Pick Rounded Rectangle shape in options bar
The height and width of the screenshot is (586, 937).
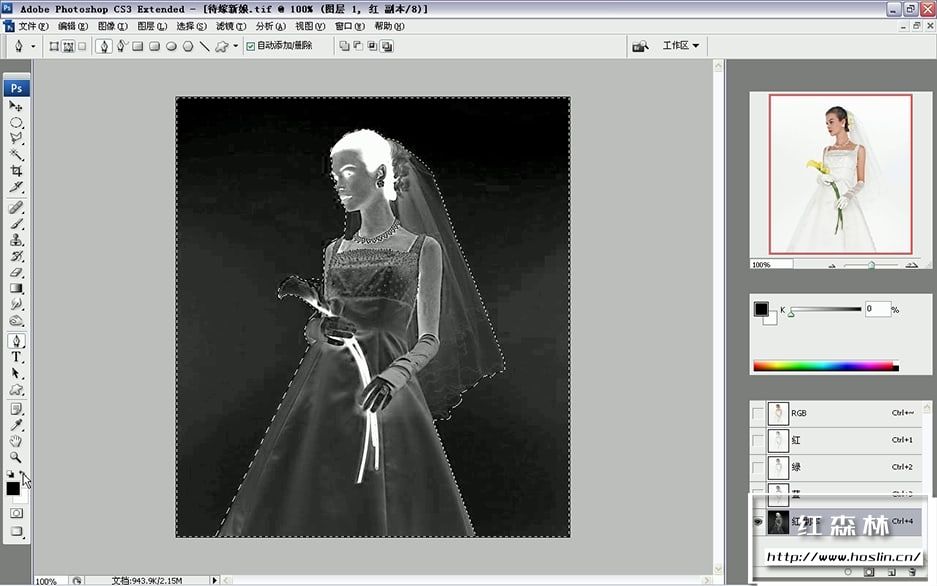[x=154, y=46]
